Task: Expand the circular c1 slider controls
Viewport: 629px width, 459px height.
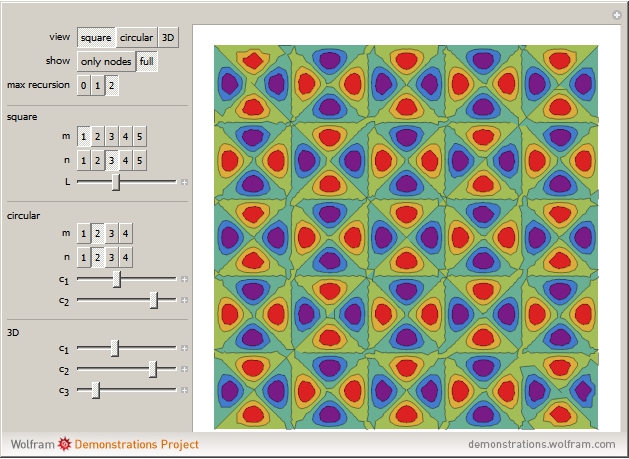Action: tap(185, 279)
